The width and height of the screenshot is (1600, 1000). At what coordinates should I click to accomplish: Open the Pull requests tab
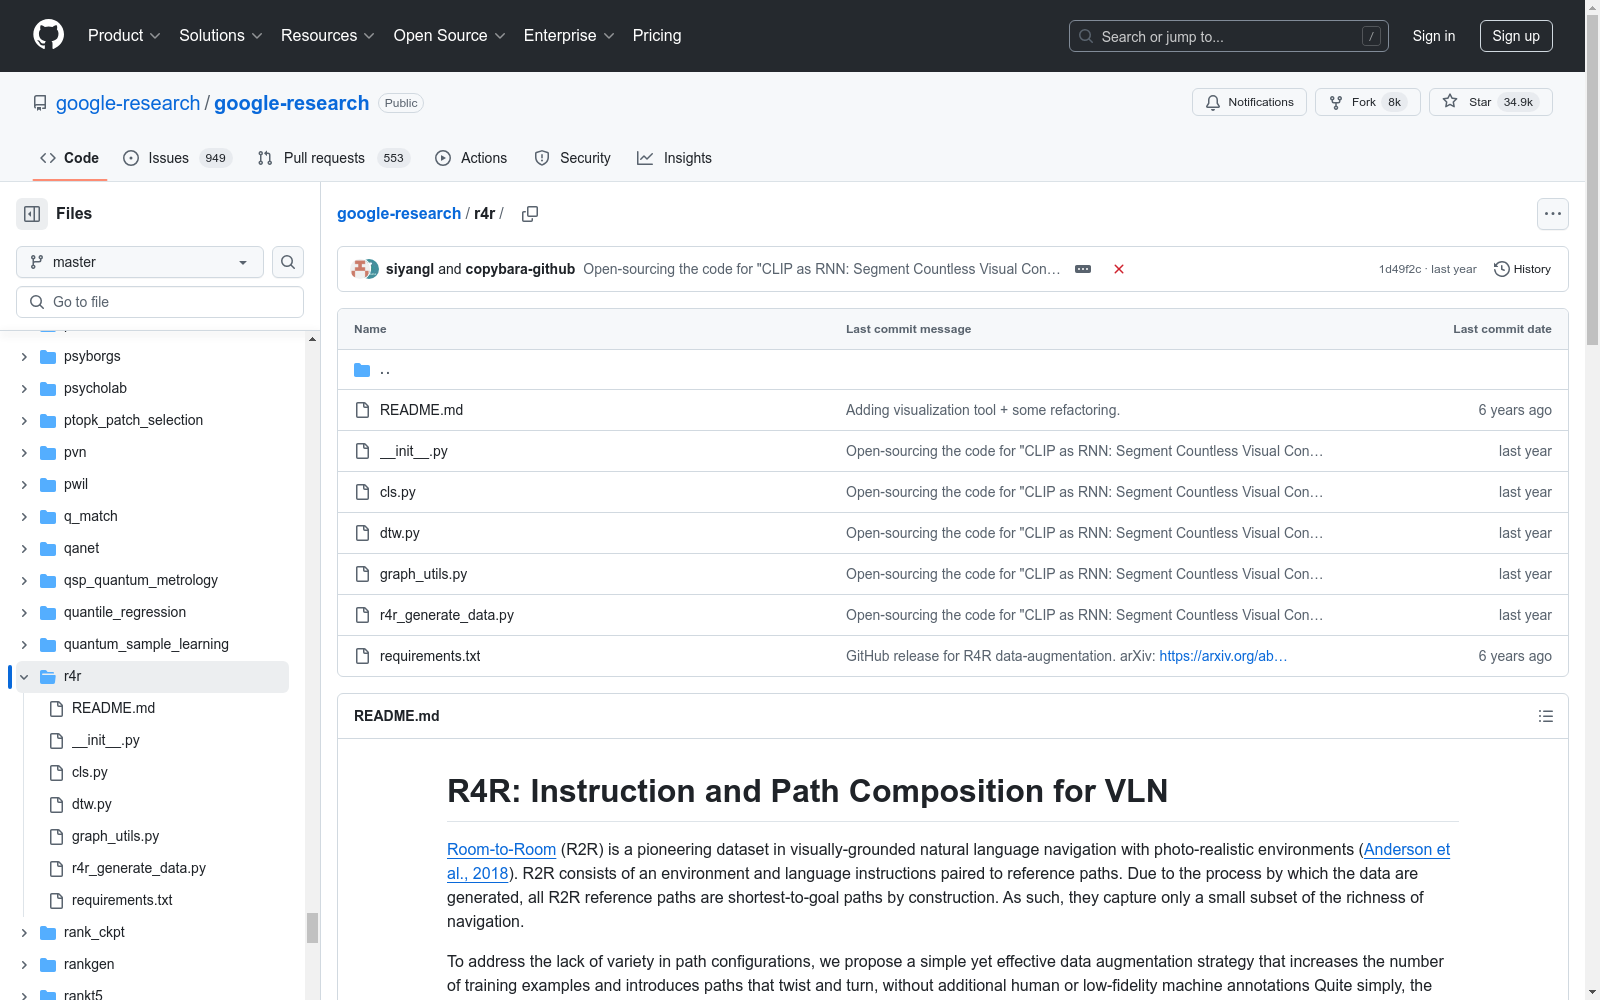(x=333, y=158)
